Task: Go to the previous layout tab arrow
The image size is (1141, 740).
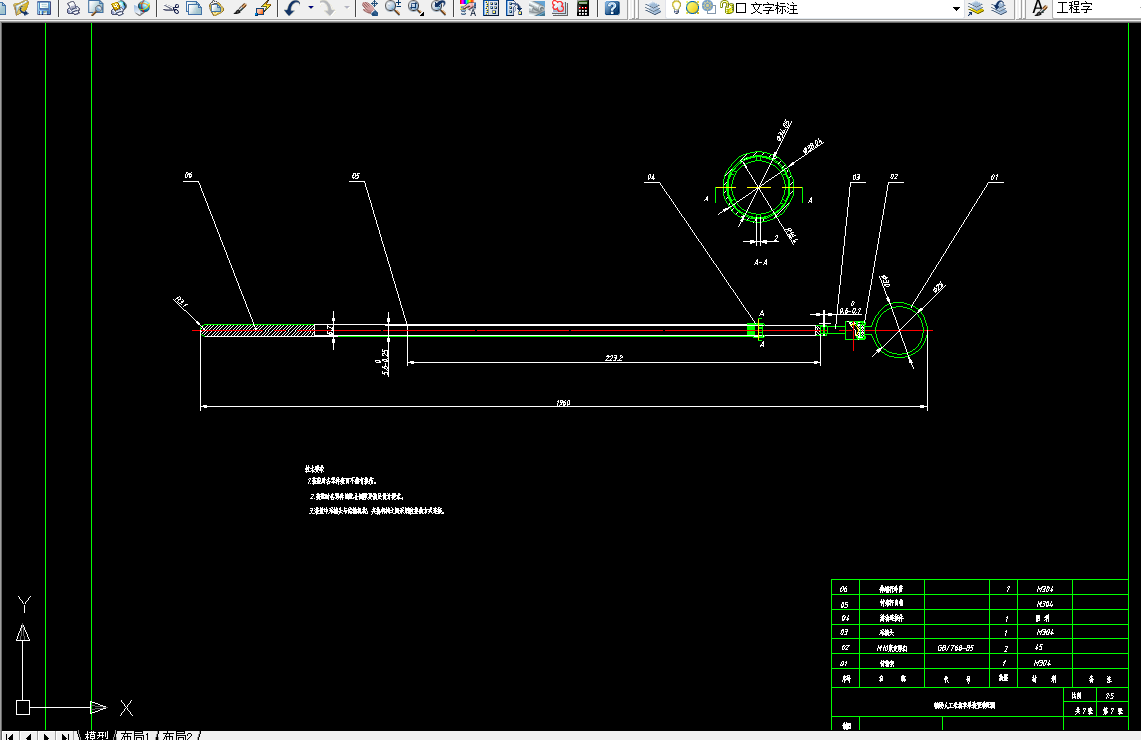Action: point(28,736)
